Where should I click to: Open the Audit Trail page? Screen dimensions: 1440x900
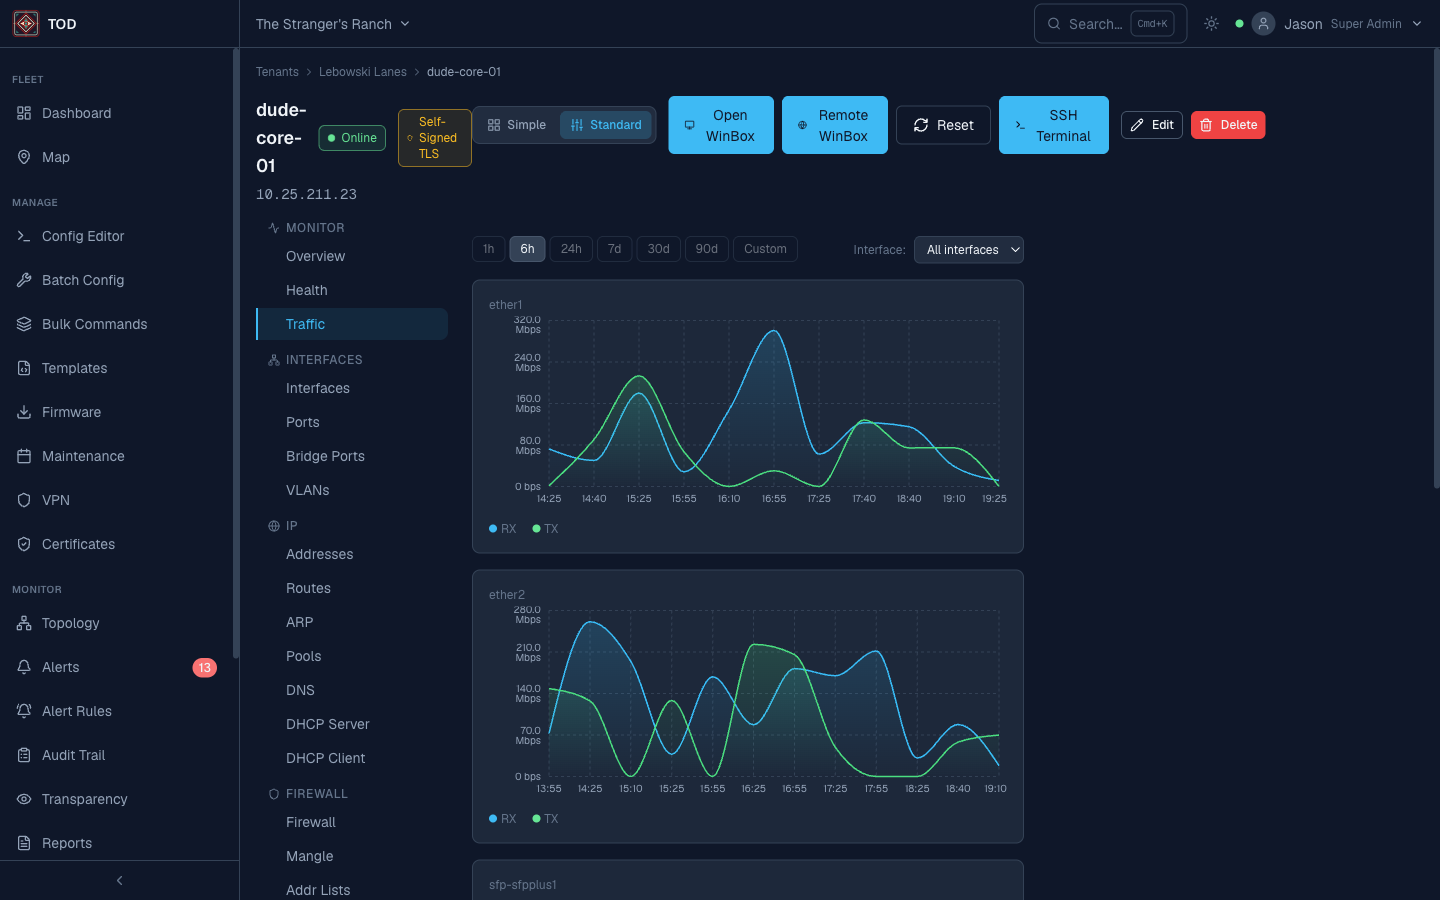pos(74,755)
